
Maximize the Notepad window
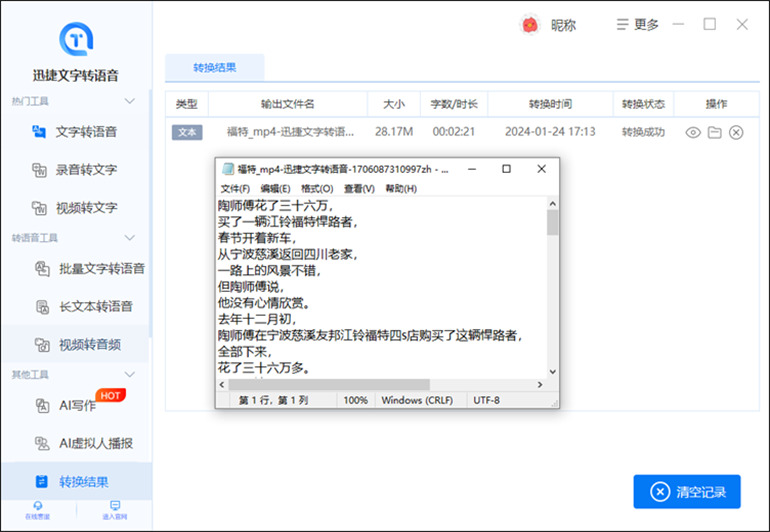[506, 169]
